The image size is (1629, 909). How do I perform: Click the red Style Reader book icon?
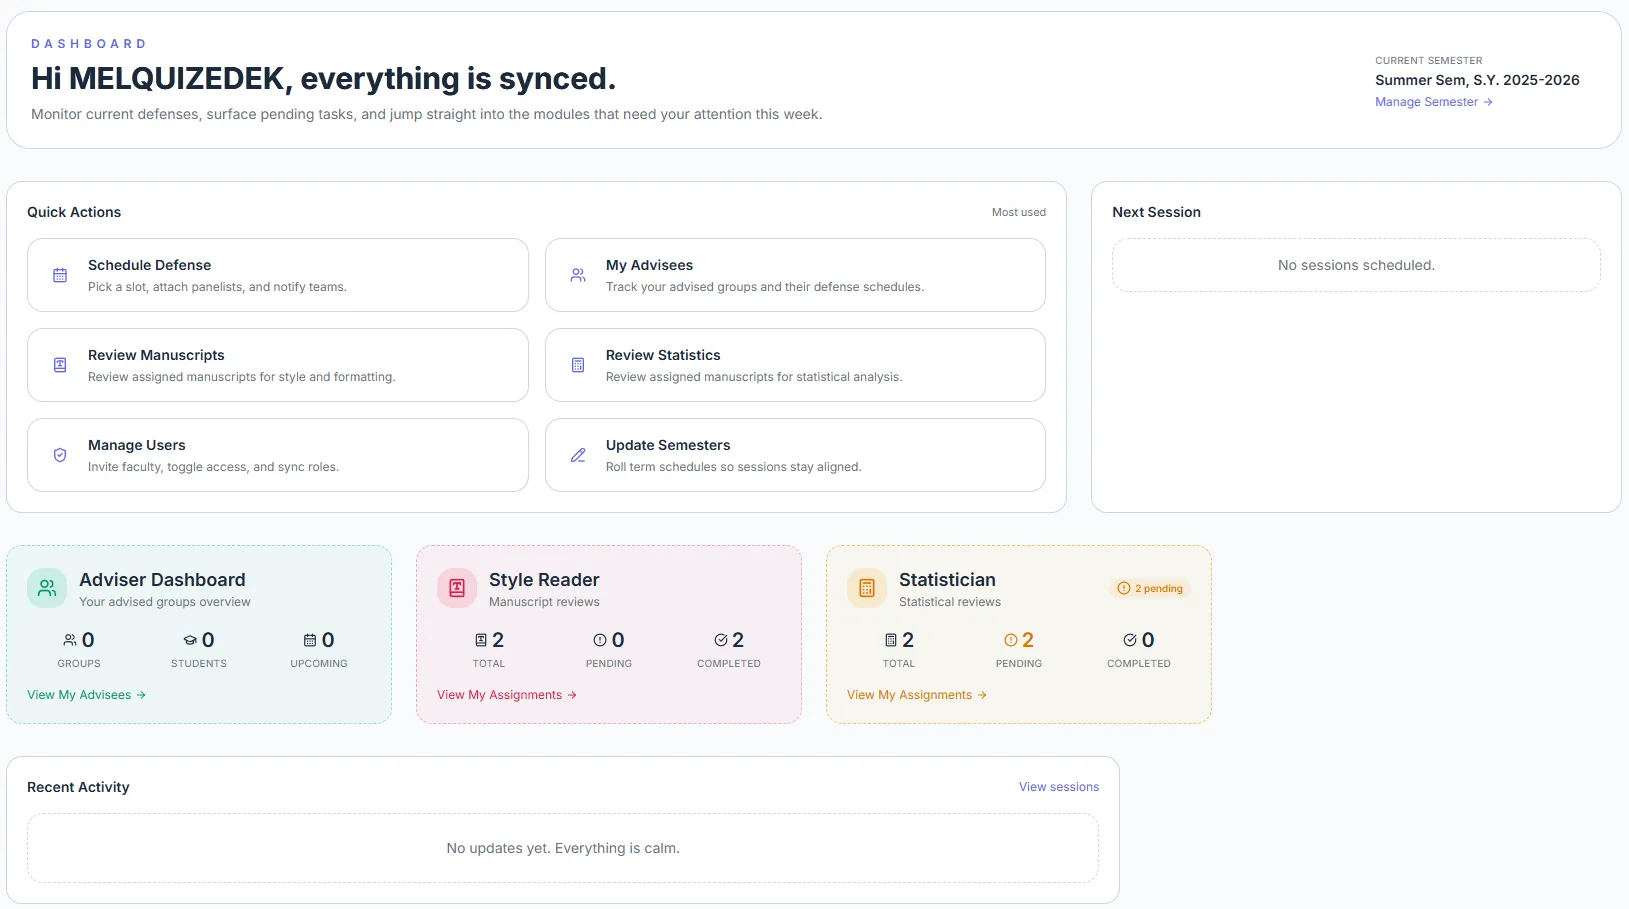click(x=457, y=588)
